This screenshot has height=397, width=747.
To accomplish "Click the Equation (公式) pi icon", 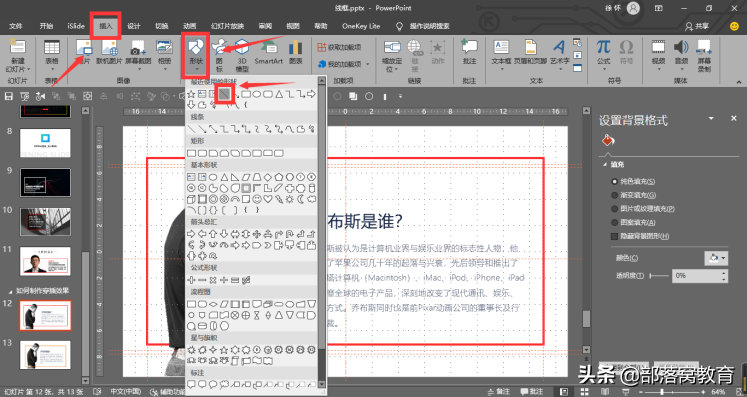I will tap(604, 48).
